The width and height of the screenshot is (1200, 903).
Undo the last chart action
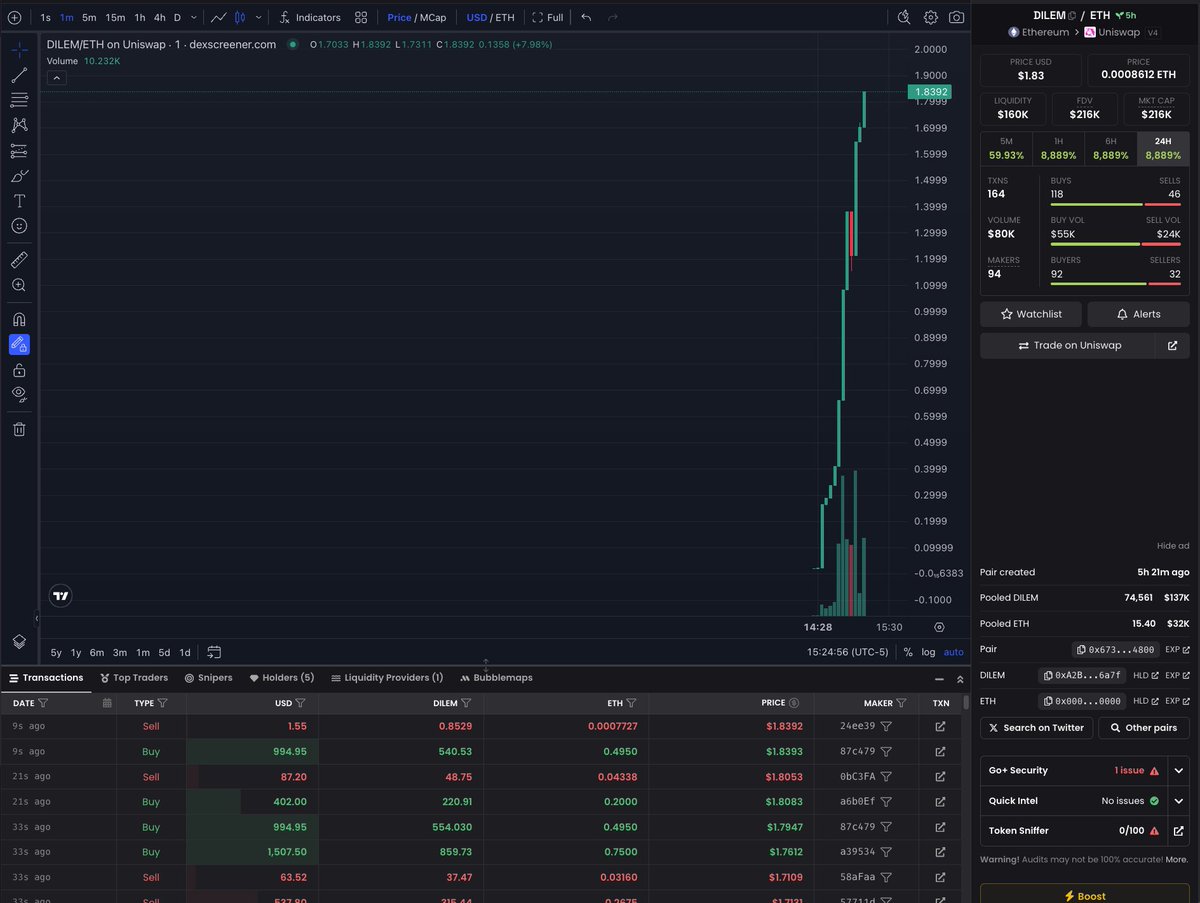pyautogui.click(x=586, y=17)
